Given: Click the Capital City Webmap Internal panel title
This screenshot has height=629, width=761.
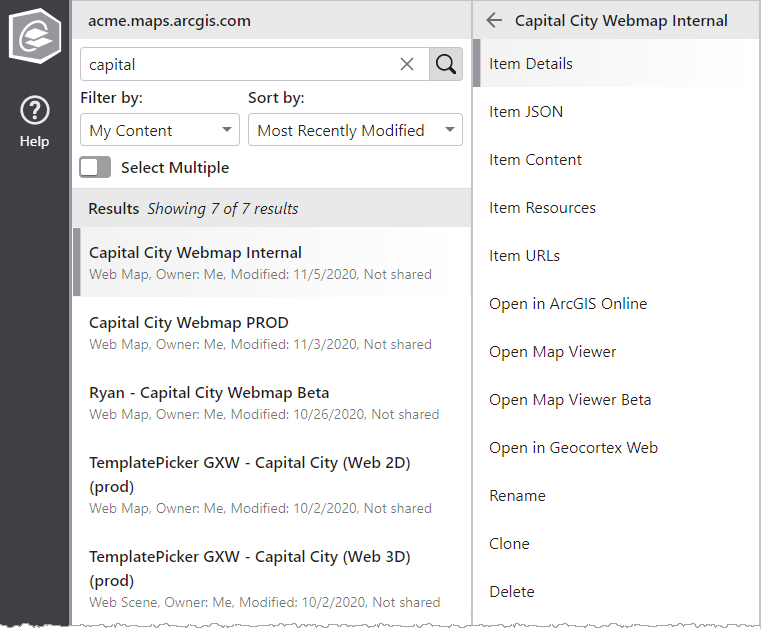Looking at the screenshot, I should pos(621,21).
